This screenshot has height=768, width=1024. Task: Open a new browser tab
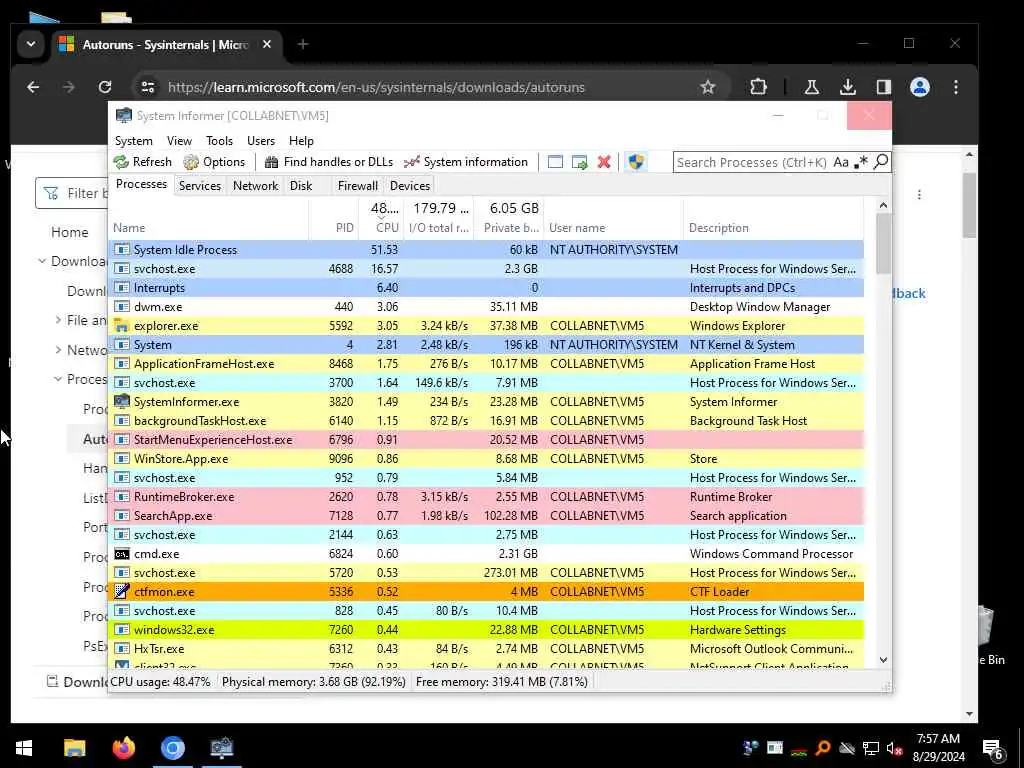303,44
